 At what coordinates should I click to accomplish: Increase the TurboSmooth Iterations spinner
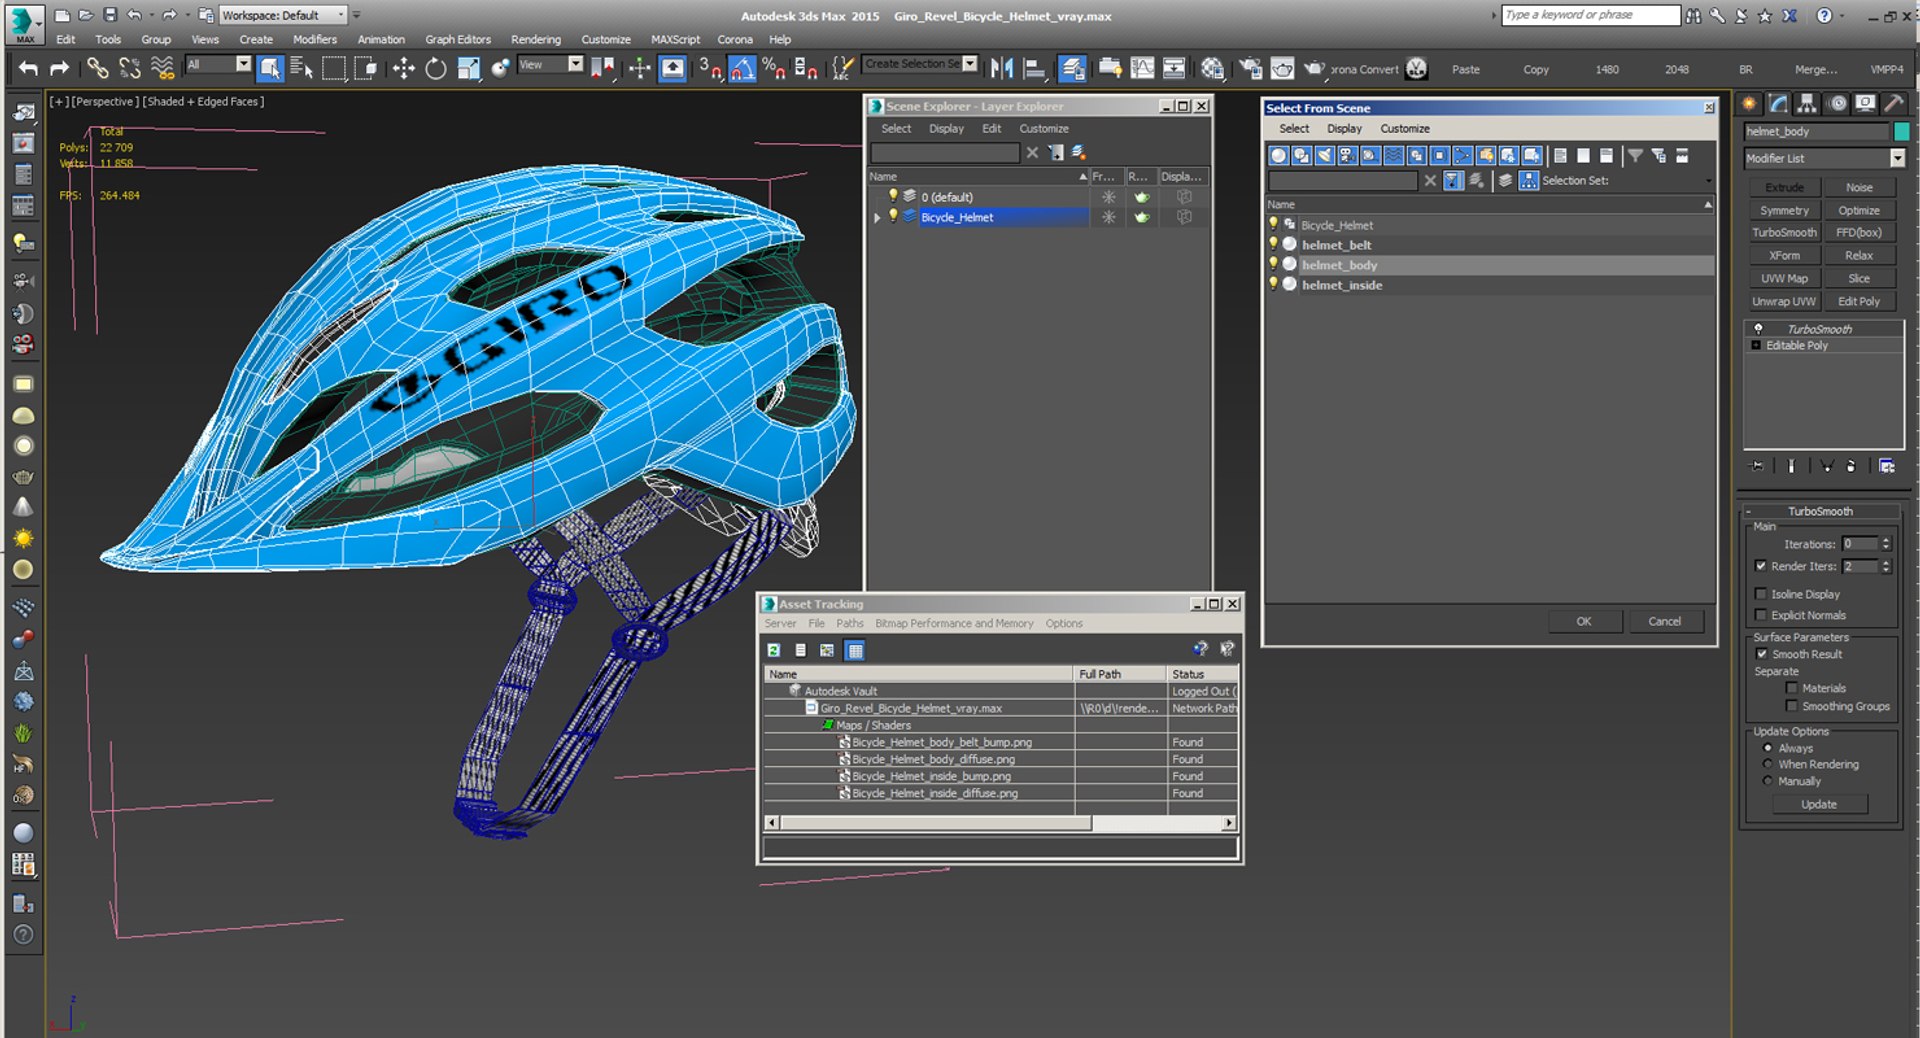tap(1886, 540)
